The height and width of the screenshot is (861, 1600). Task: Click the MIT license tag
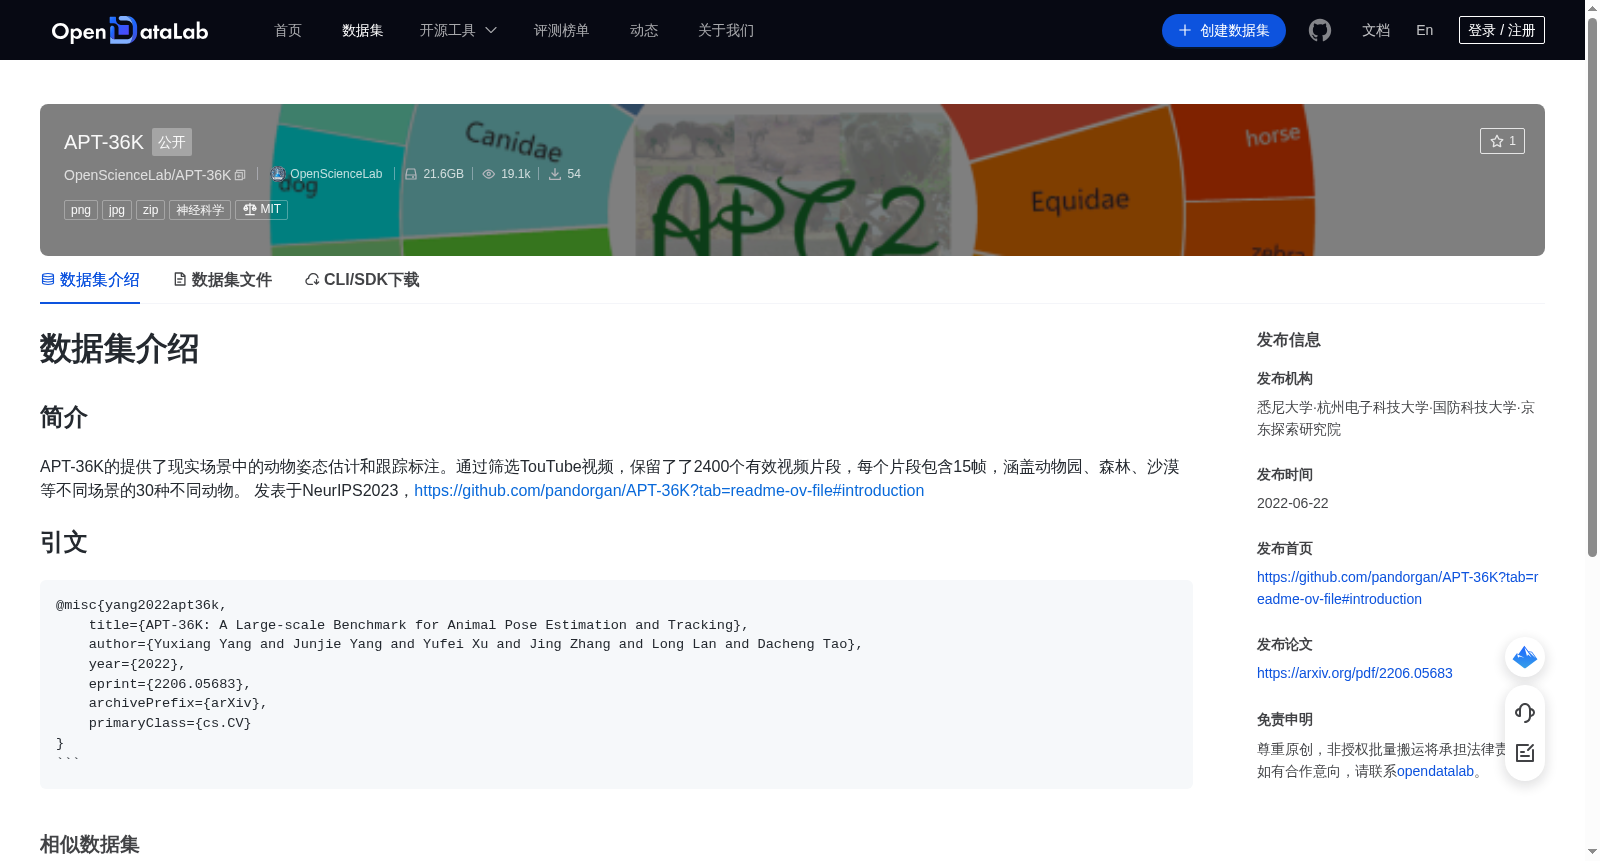pyautogui.click(x=261, y=210)
